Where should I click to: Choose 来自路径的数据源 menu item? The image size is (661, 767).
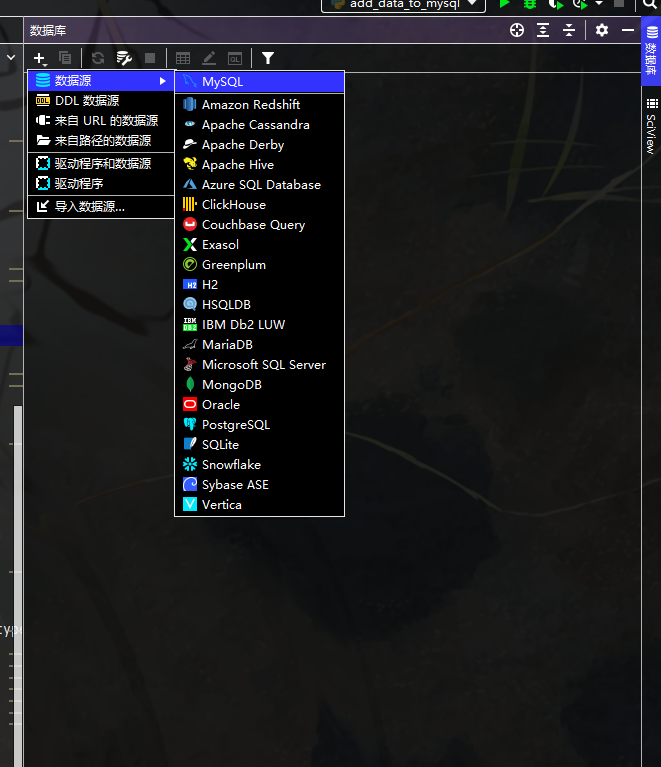[x=101, y=141]
